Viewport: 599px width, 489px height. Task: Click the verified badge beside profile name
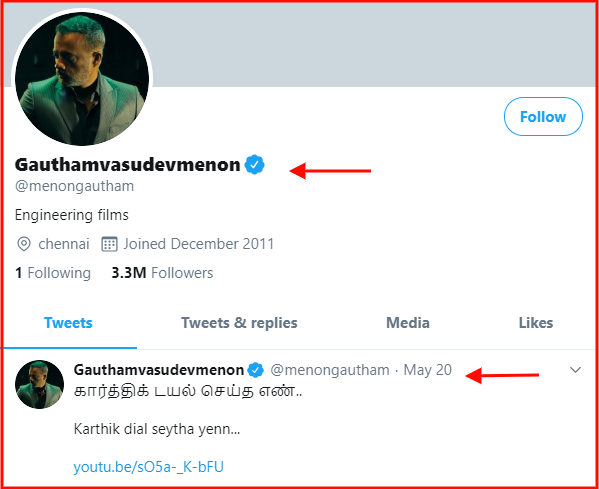tap(255, 165)
